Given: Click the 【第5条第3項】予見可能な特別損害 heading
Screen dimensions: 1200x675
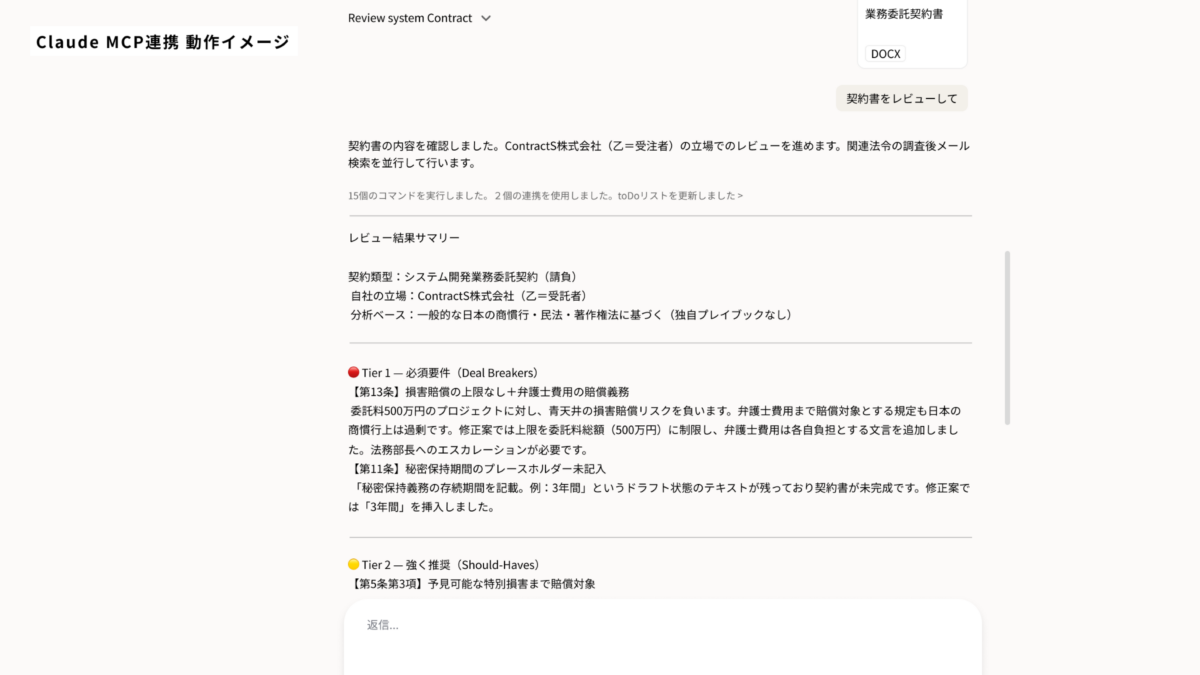Looking at the screenshot, I should 472,583.
